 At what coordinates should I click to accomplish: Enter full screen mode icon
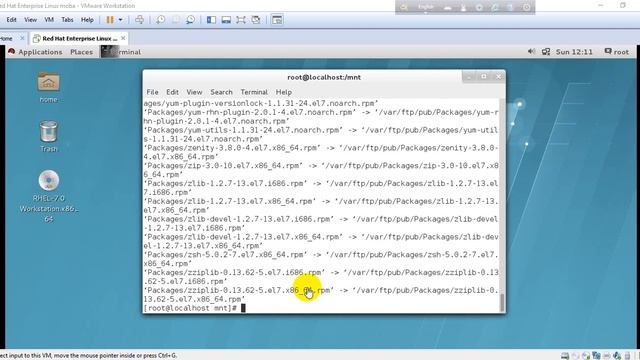click(241, 20)
